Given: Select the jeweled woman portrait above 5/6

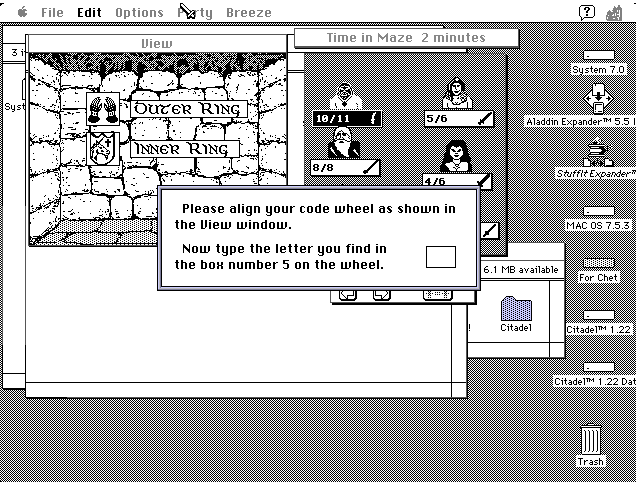Looking at the screenshot, I should click(x=457, y=93).
